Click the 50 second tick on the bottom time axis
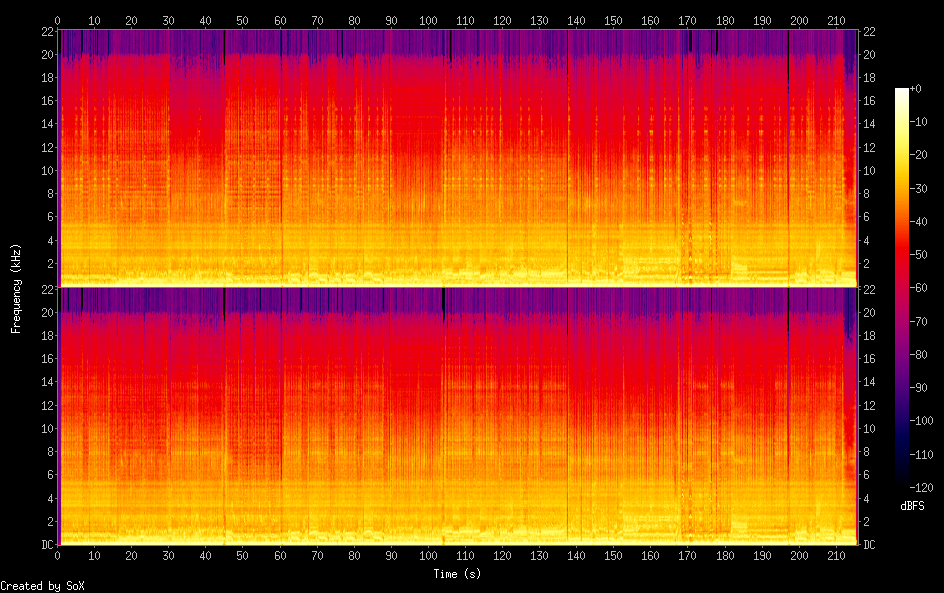 point(243,555)
